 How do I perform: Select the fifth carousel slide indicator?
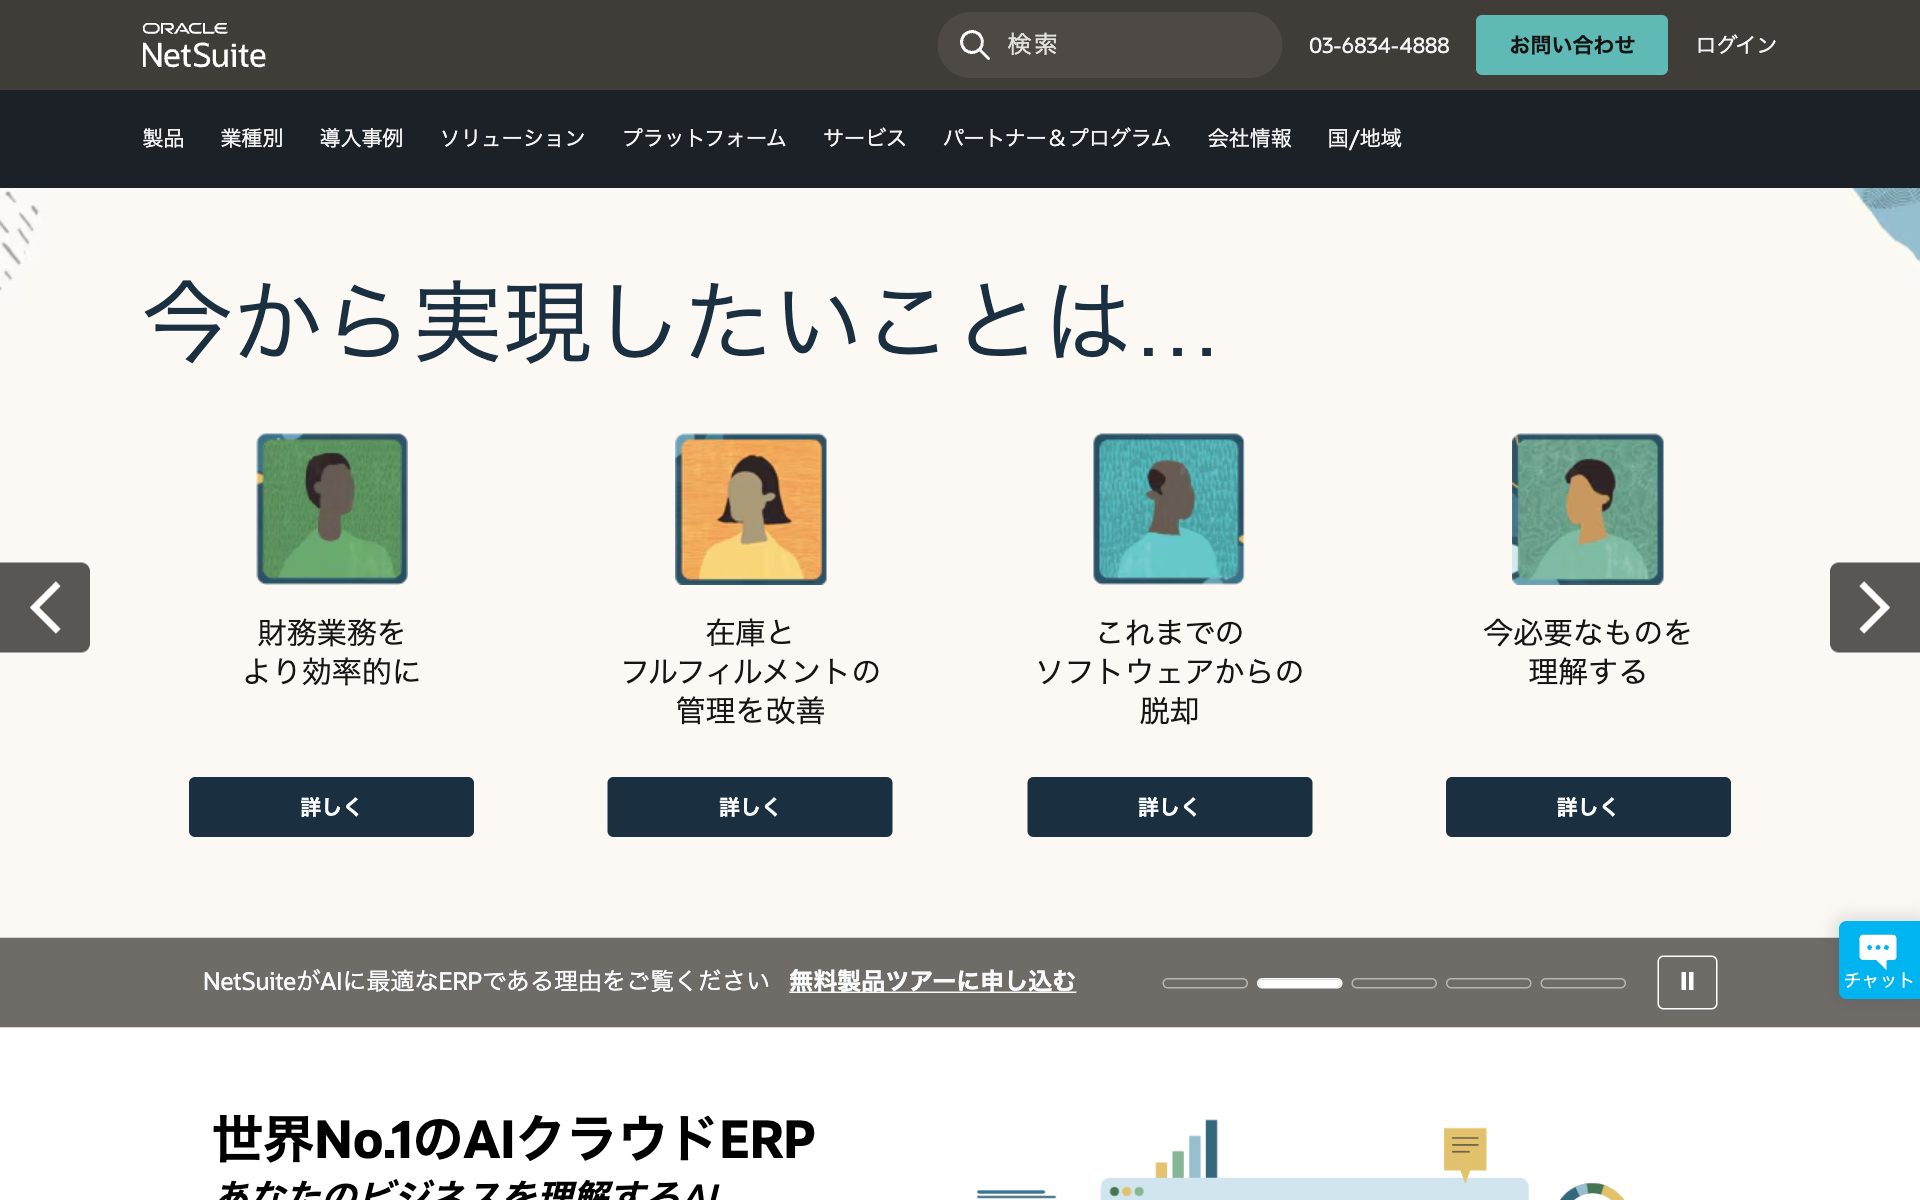pyautogui.click(x=1583, y=983)
